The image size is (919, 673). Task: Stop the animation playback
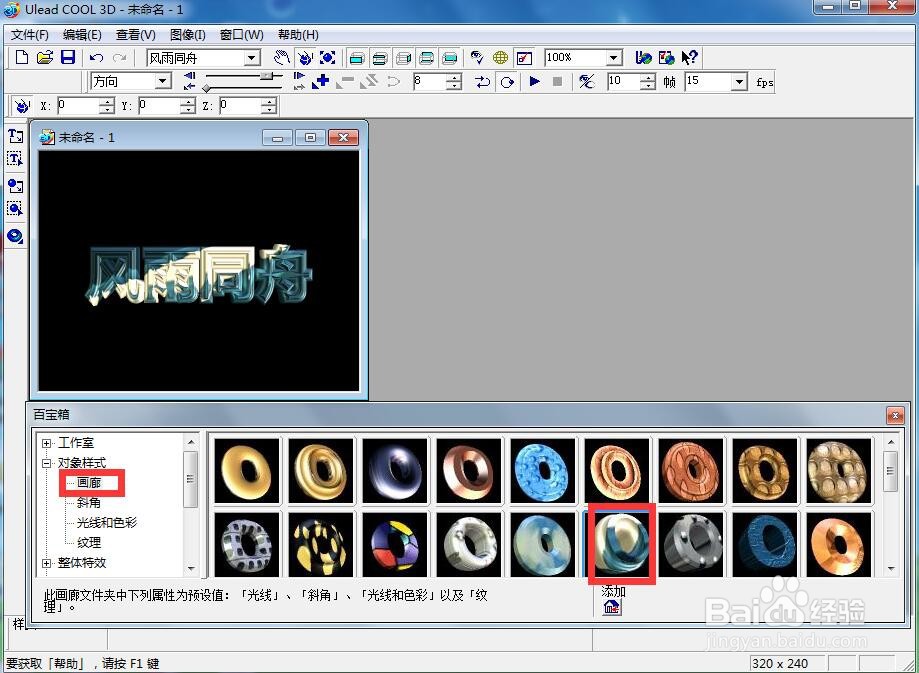[x=557, y=81]
